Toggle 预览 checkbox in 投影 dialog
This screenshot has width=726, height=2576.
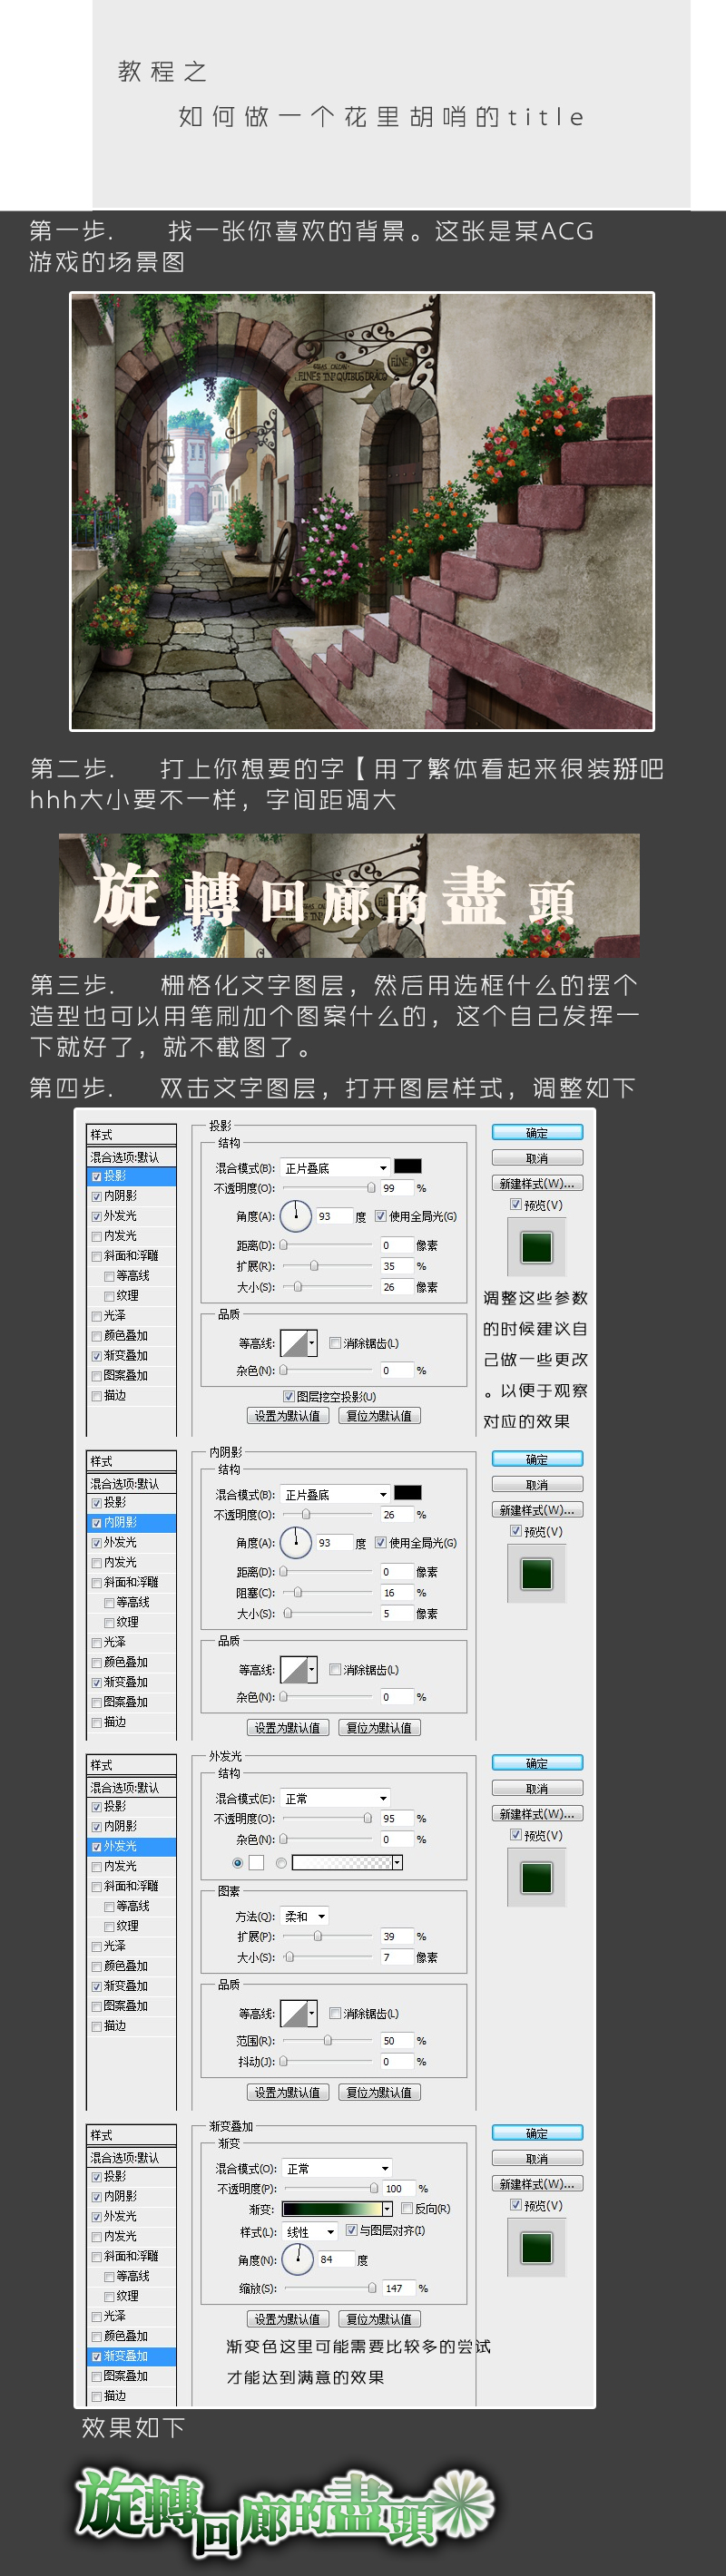coord(516,1204)
